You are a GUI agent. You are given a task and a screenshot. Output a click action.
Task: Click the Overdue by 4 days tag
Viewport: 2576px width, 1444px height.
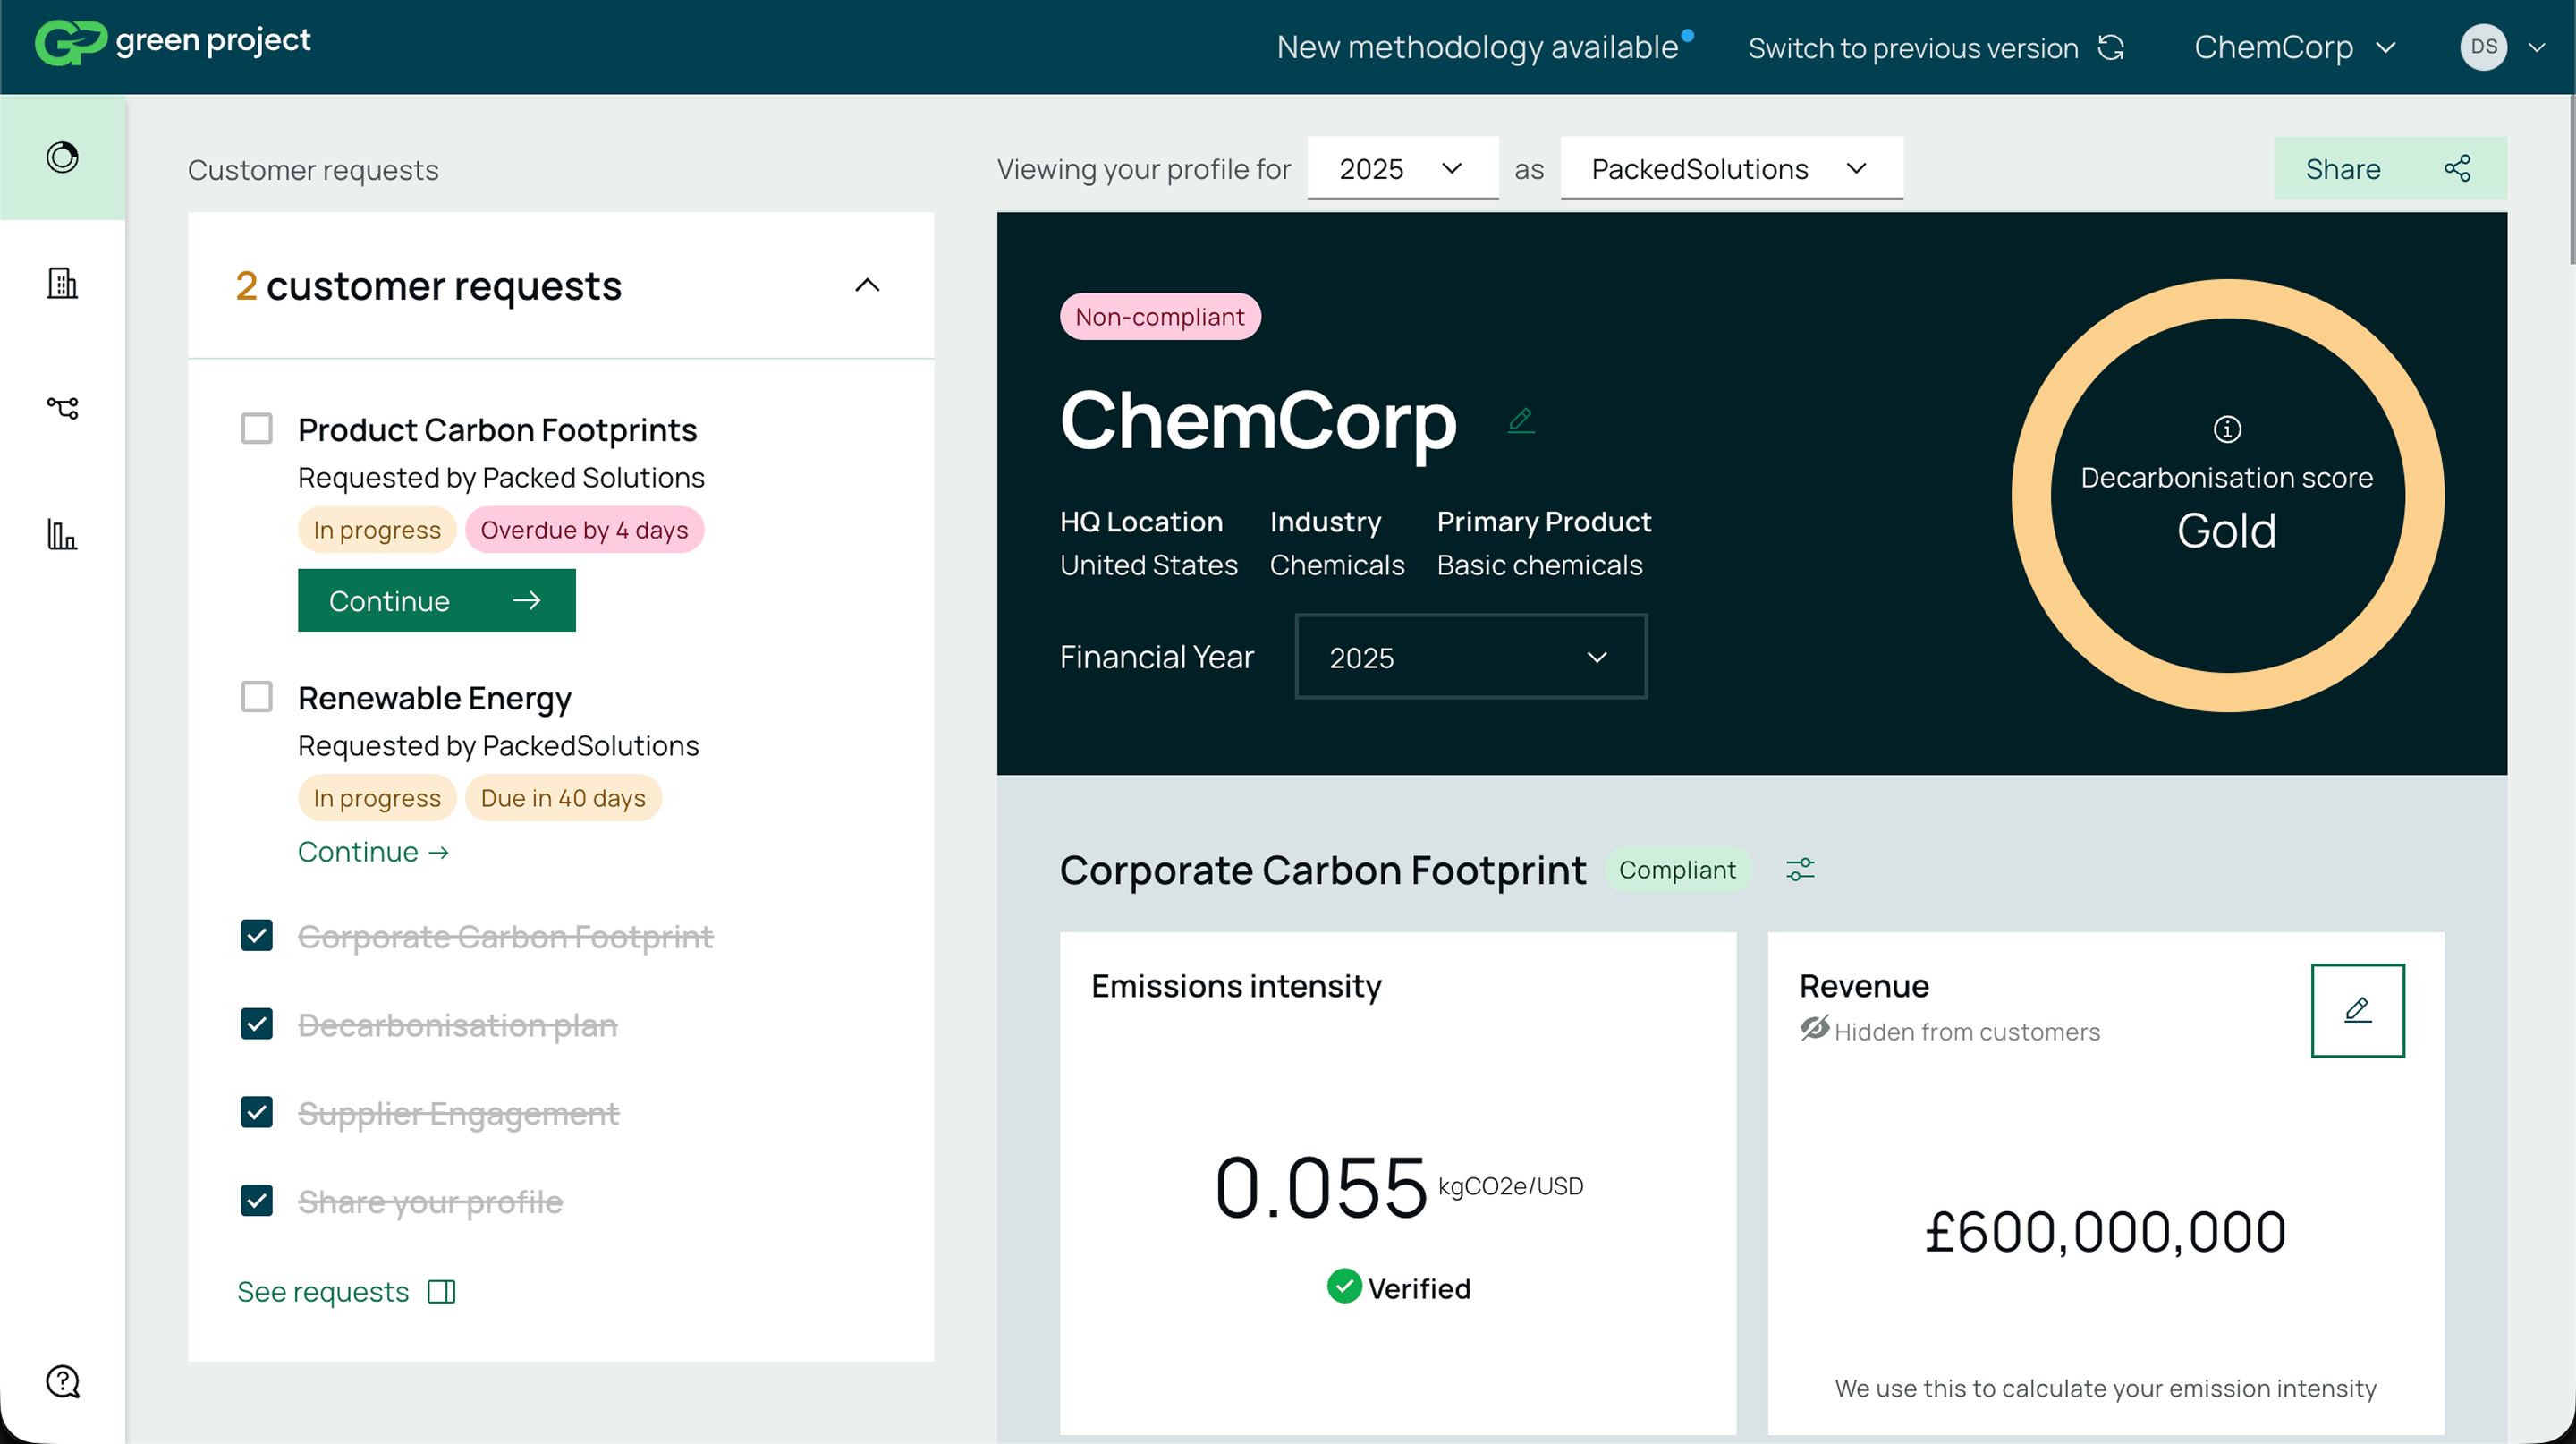point(584,530)
